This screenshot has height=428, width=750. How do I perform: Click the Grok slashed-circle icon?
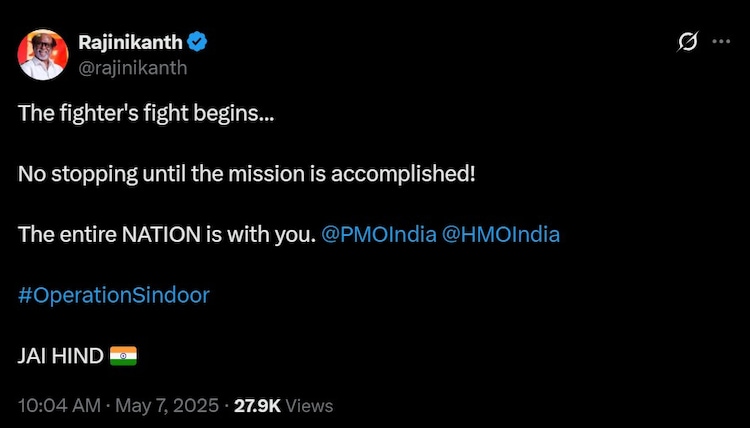(687, 42)
